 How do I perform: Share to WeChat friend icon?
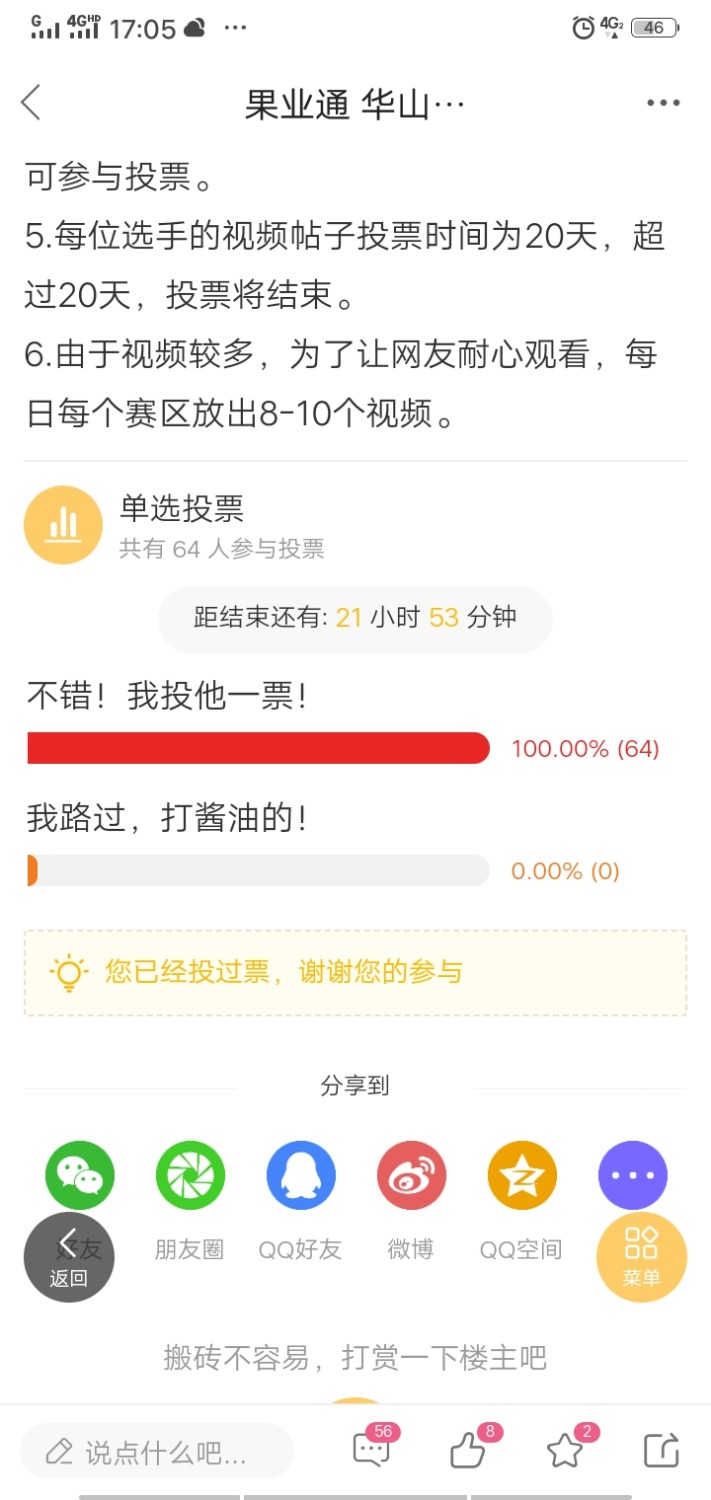point(80,1175)
